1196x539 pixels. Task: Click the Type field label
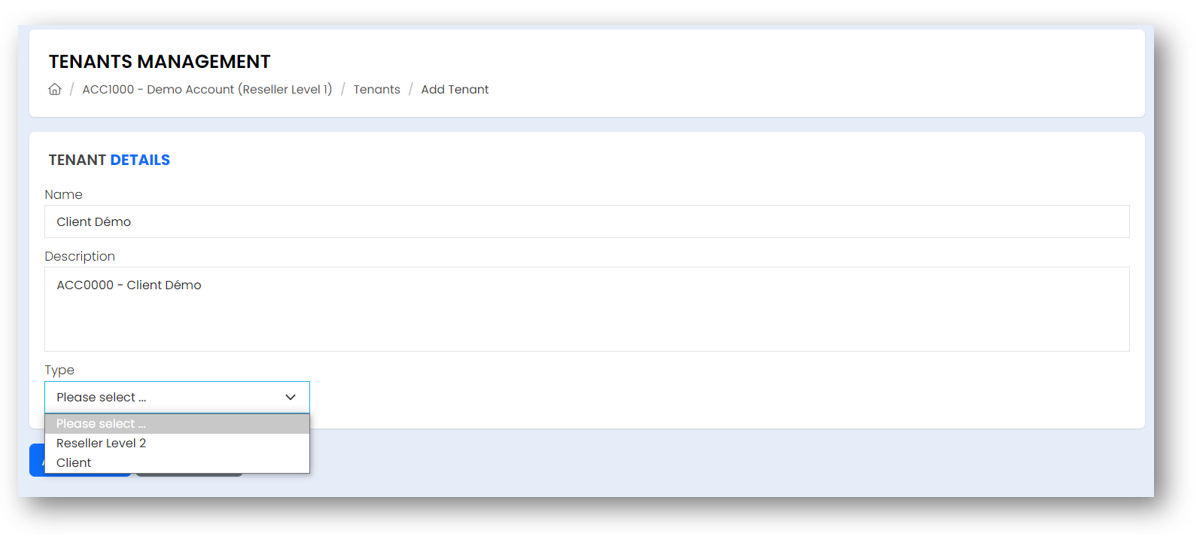59,370
